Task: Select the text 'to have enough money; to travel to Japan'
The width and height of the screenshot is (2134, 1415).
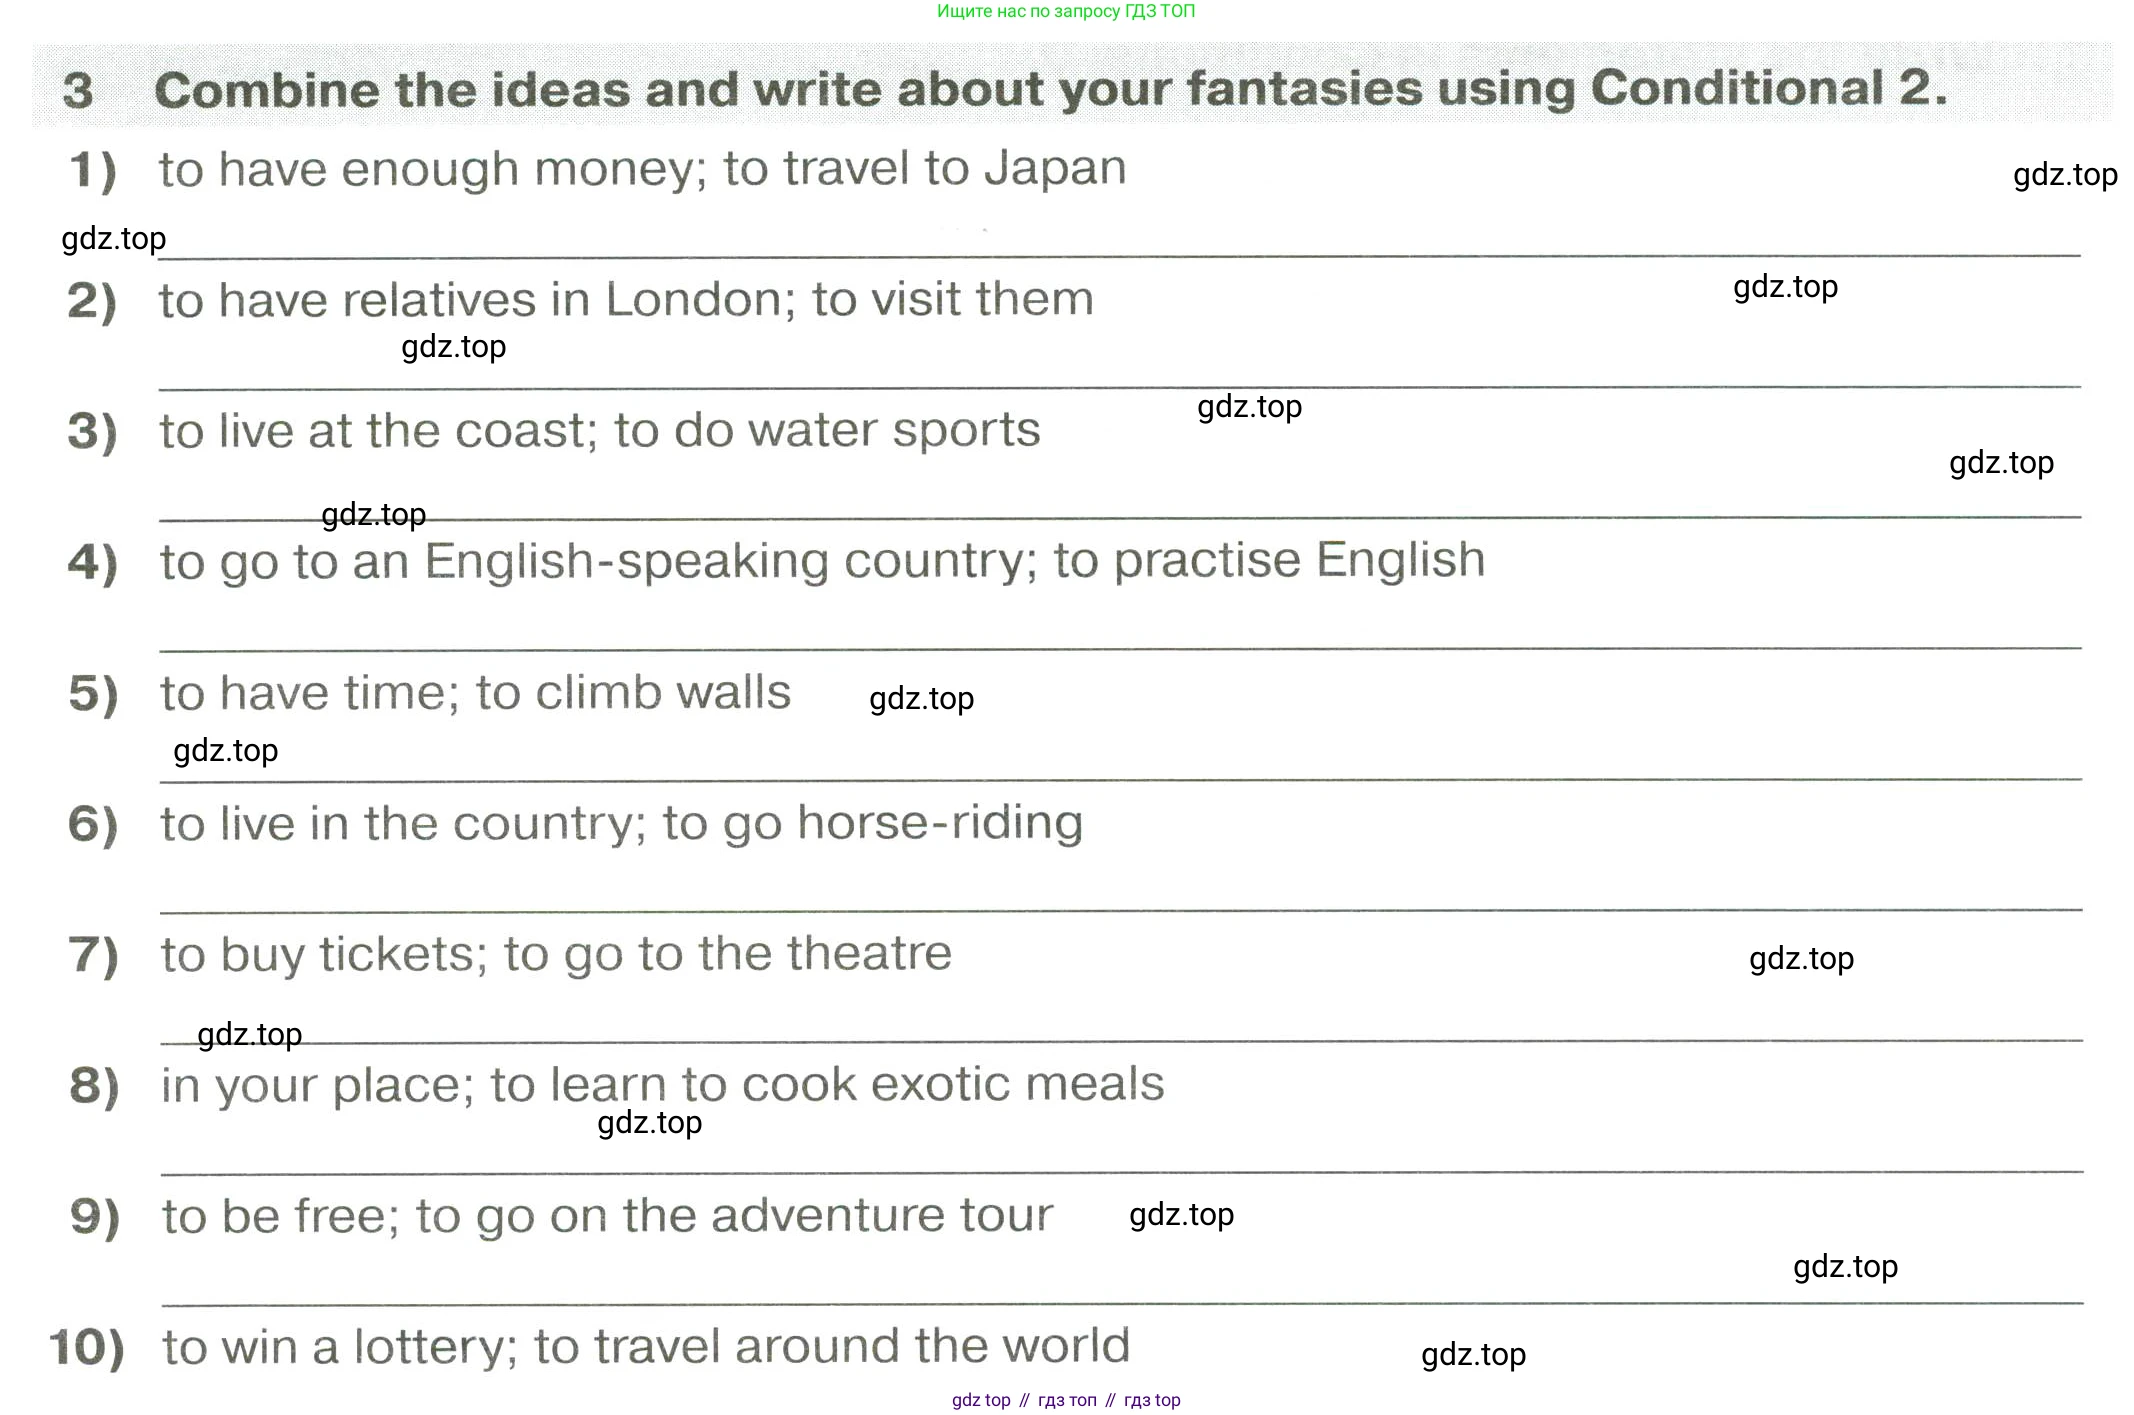Action: (x=642, y=169)
